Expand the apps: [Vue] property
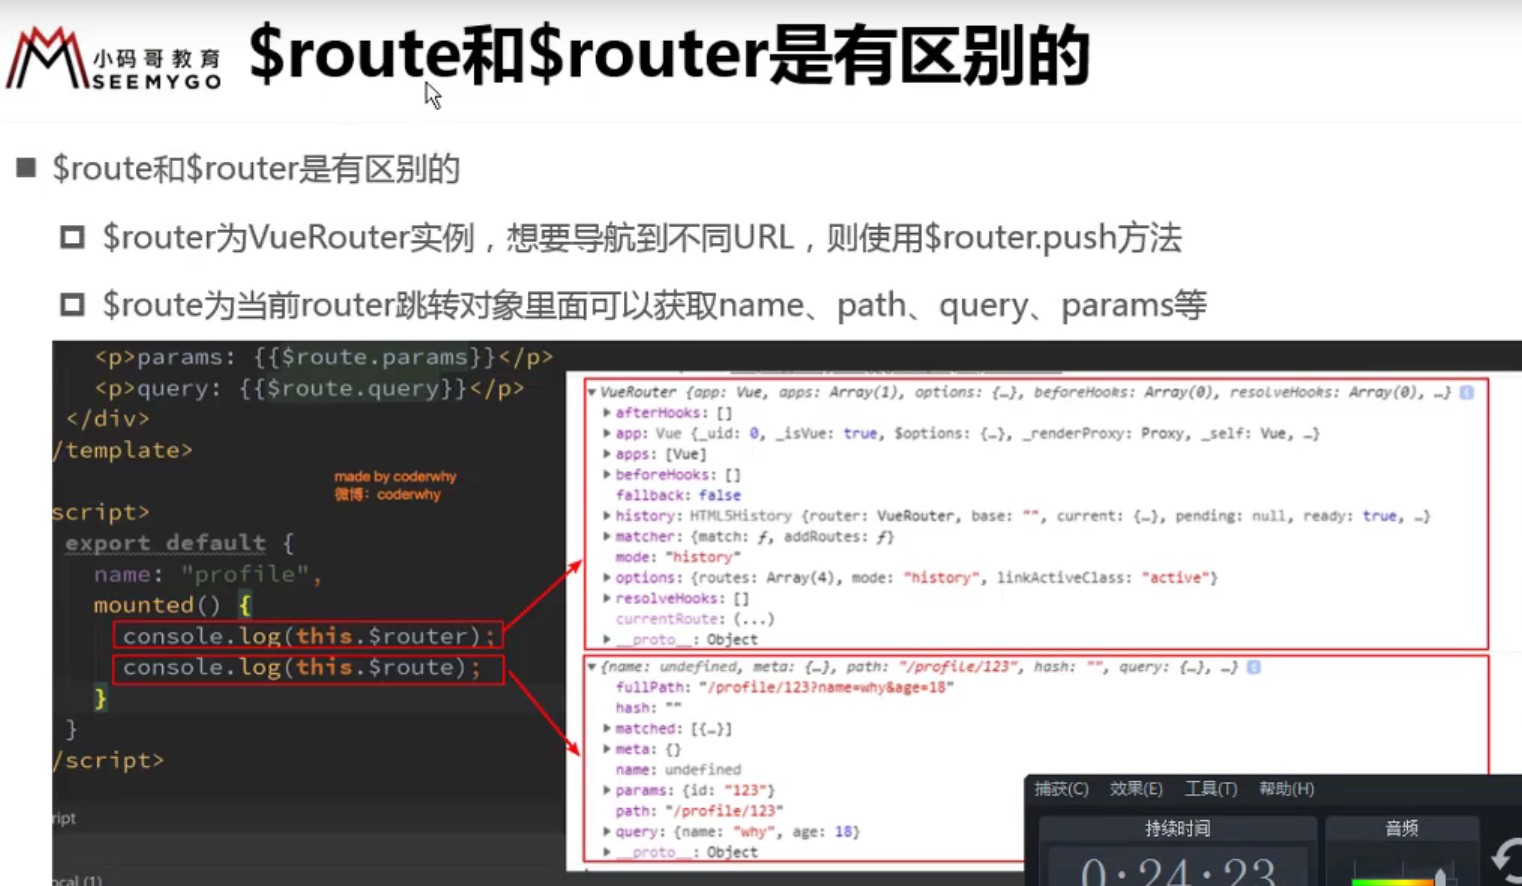1522x886 pixels. coord(607,454)
